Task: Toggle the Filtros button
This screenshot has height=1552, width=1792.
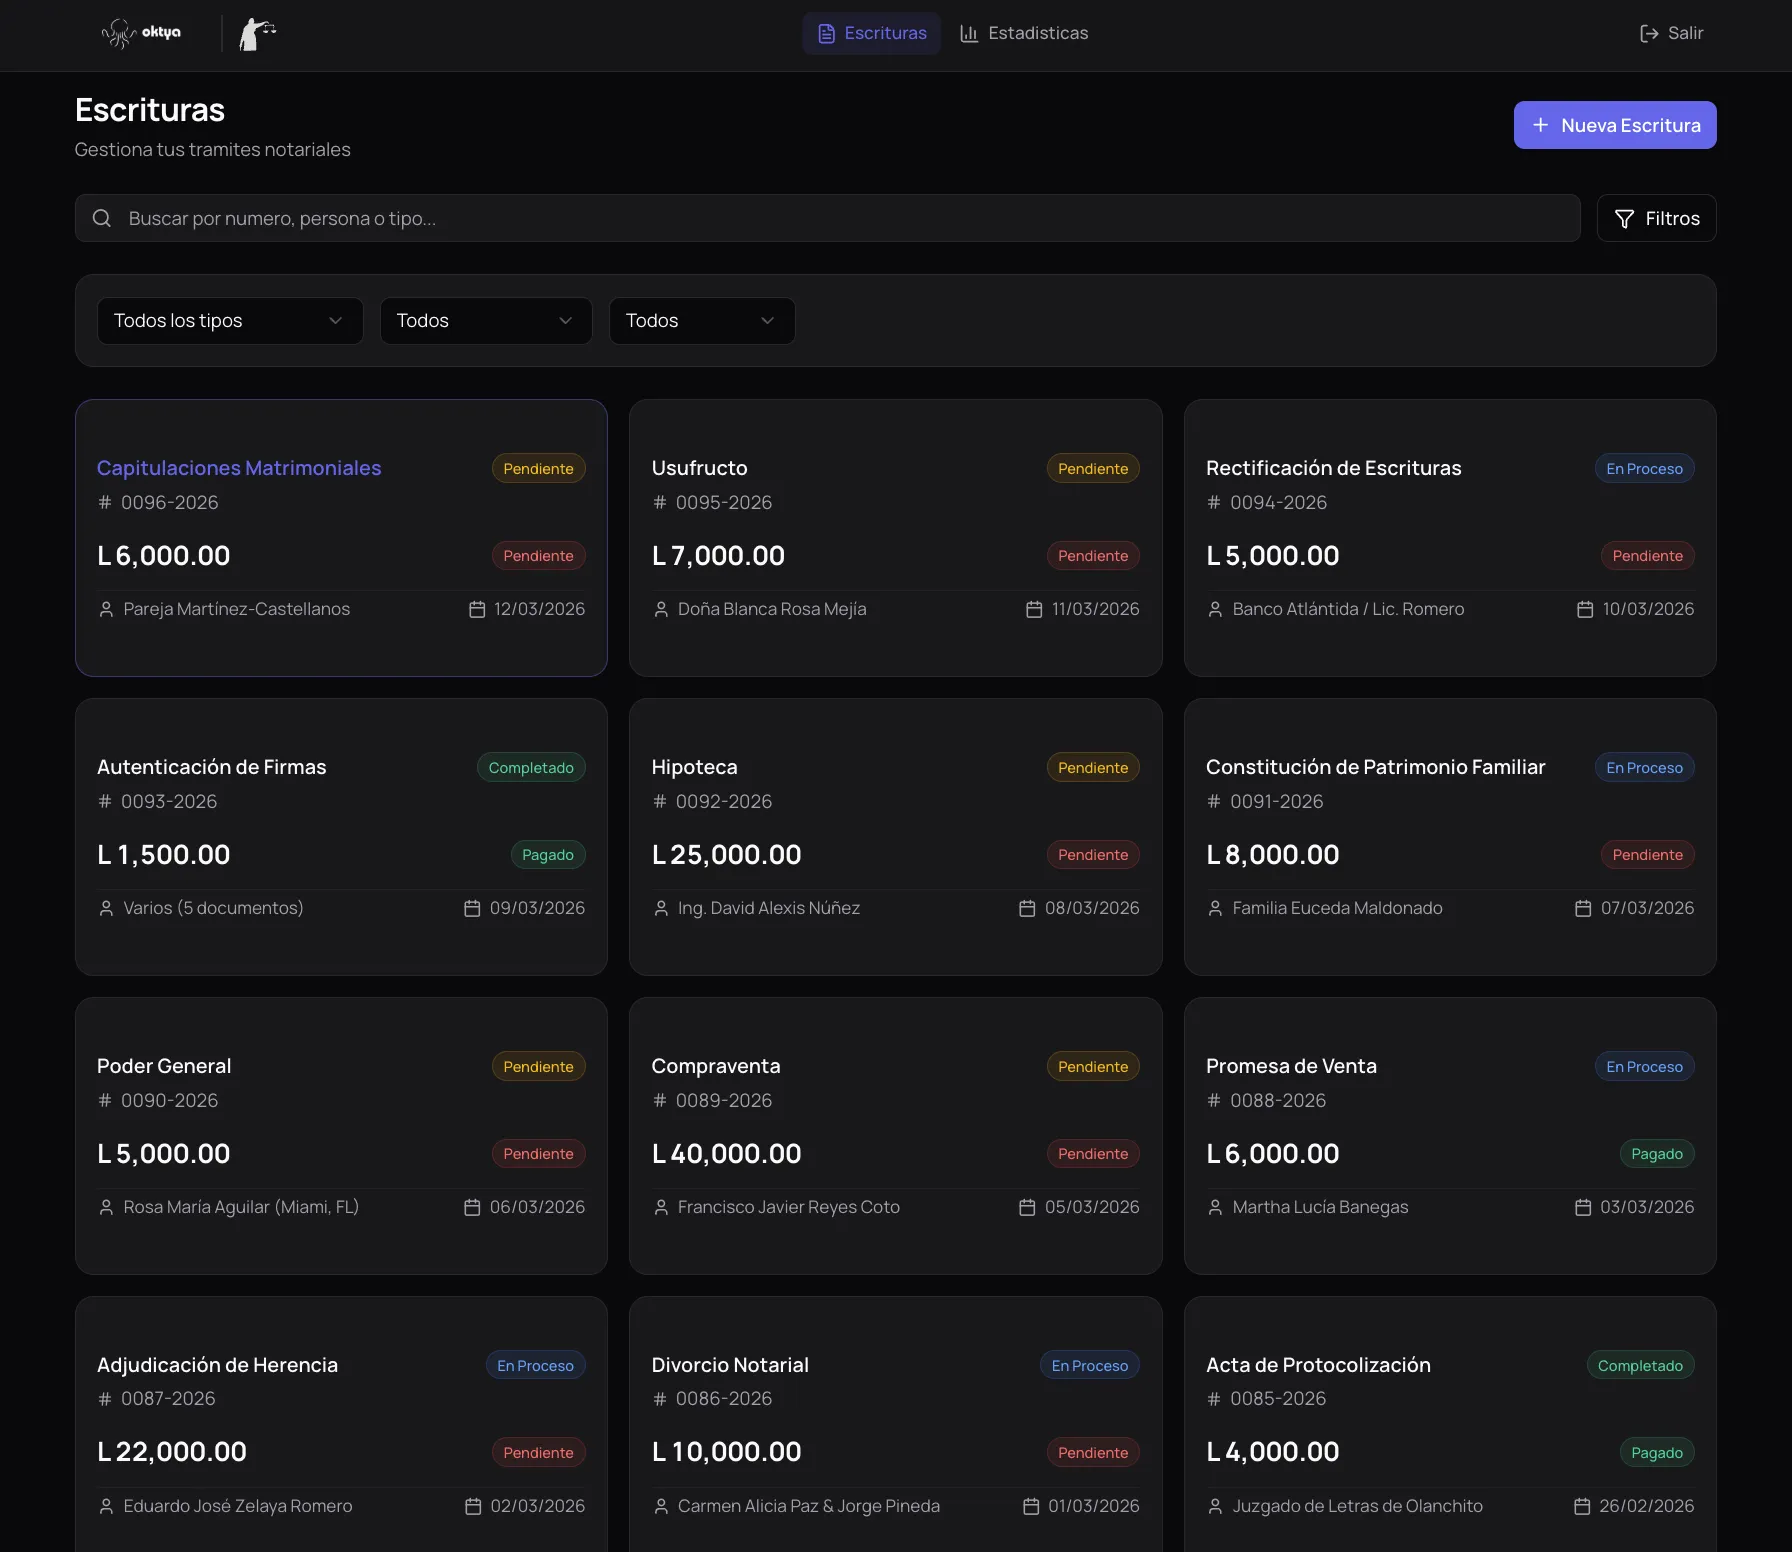Action: pos(1656,218)
